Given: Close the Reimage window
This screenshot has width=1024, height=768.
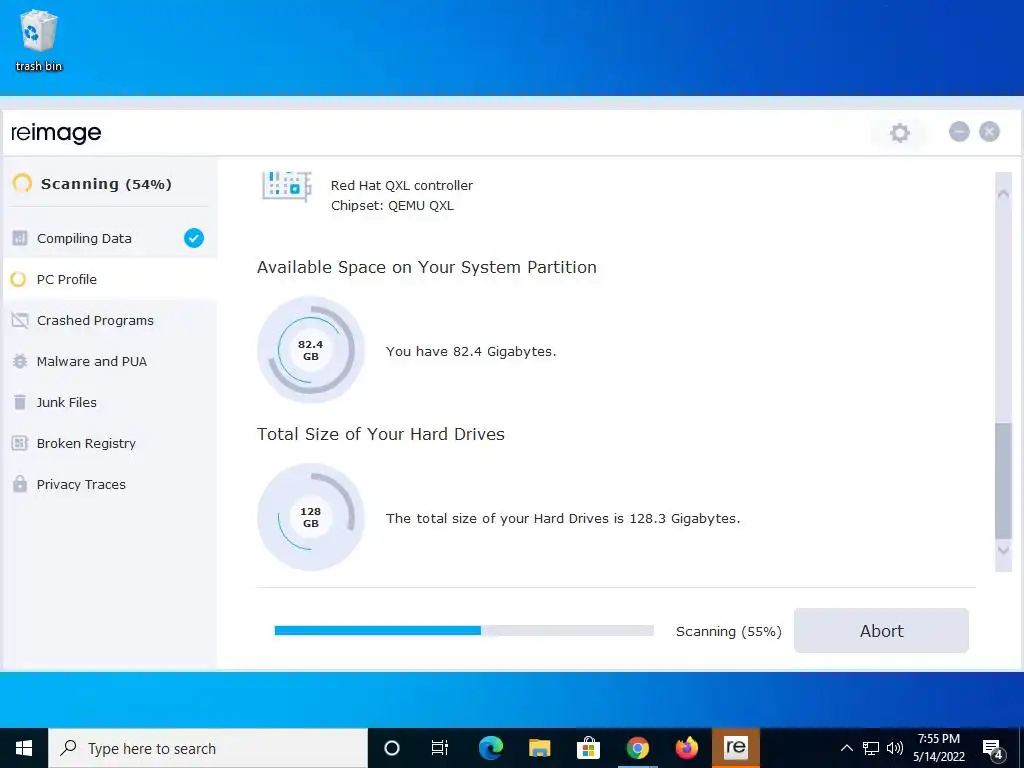Looking at the screenshot, I should tap(989, 132).
